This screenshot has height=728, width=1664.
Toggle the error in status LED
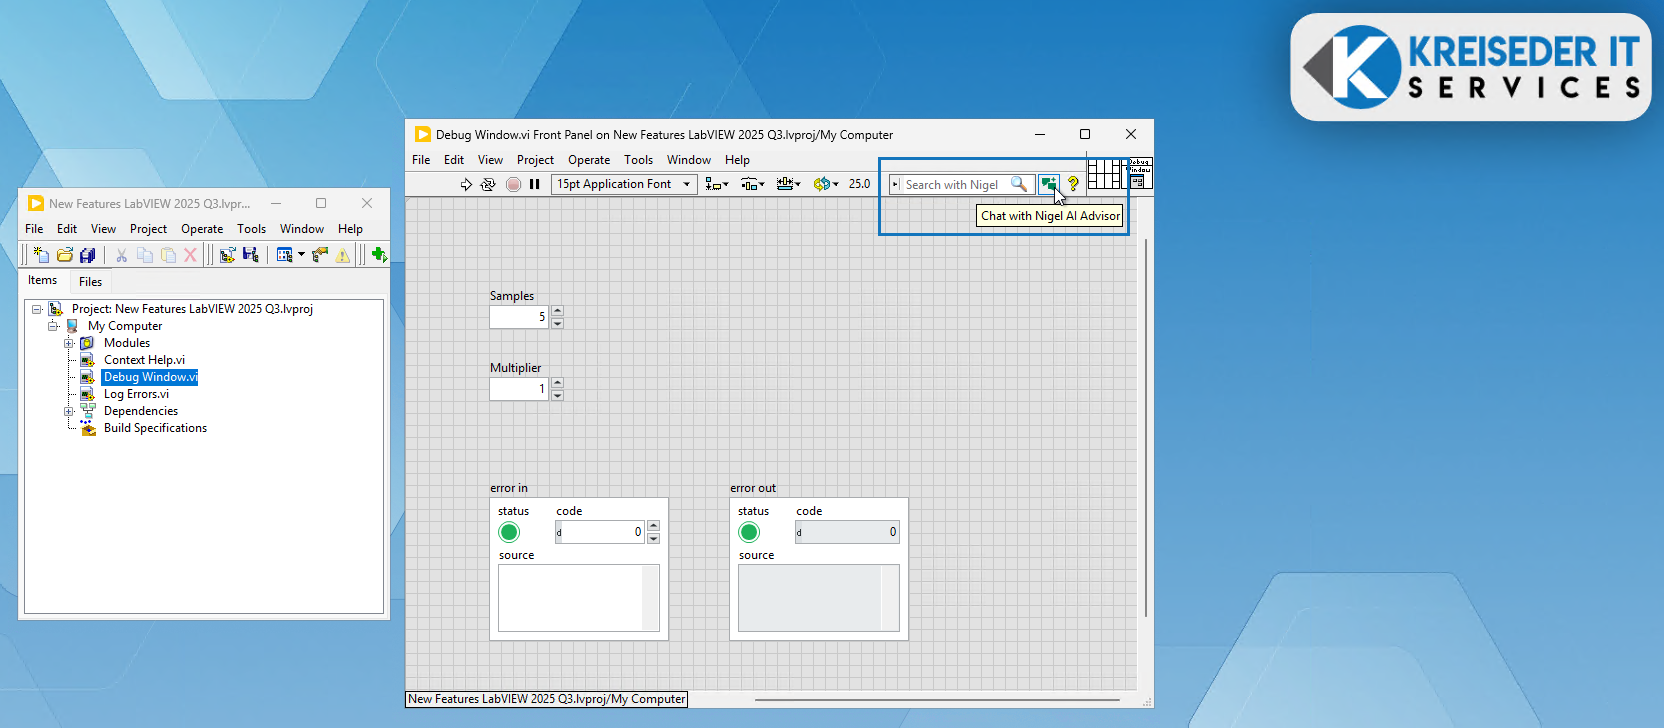(509, 532)
